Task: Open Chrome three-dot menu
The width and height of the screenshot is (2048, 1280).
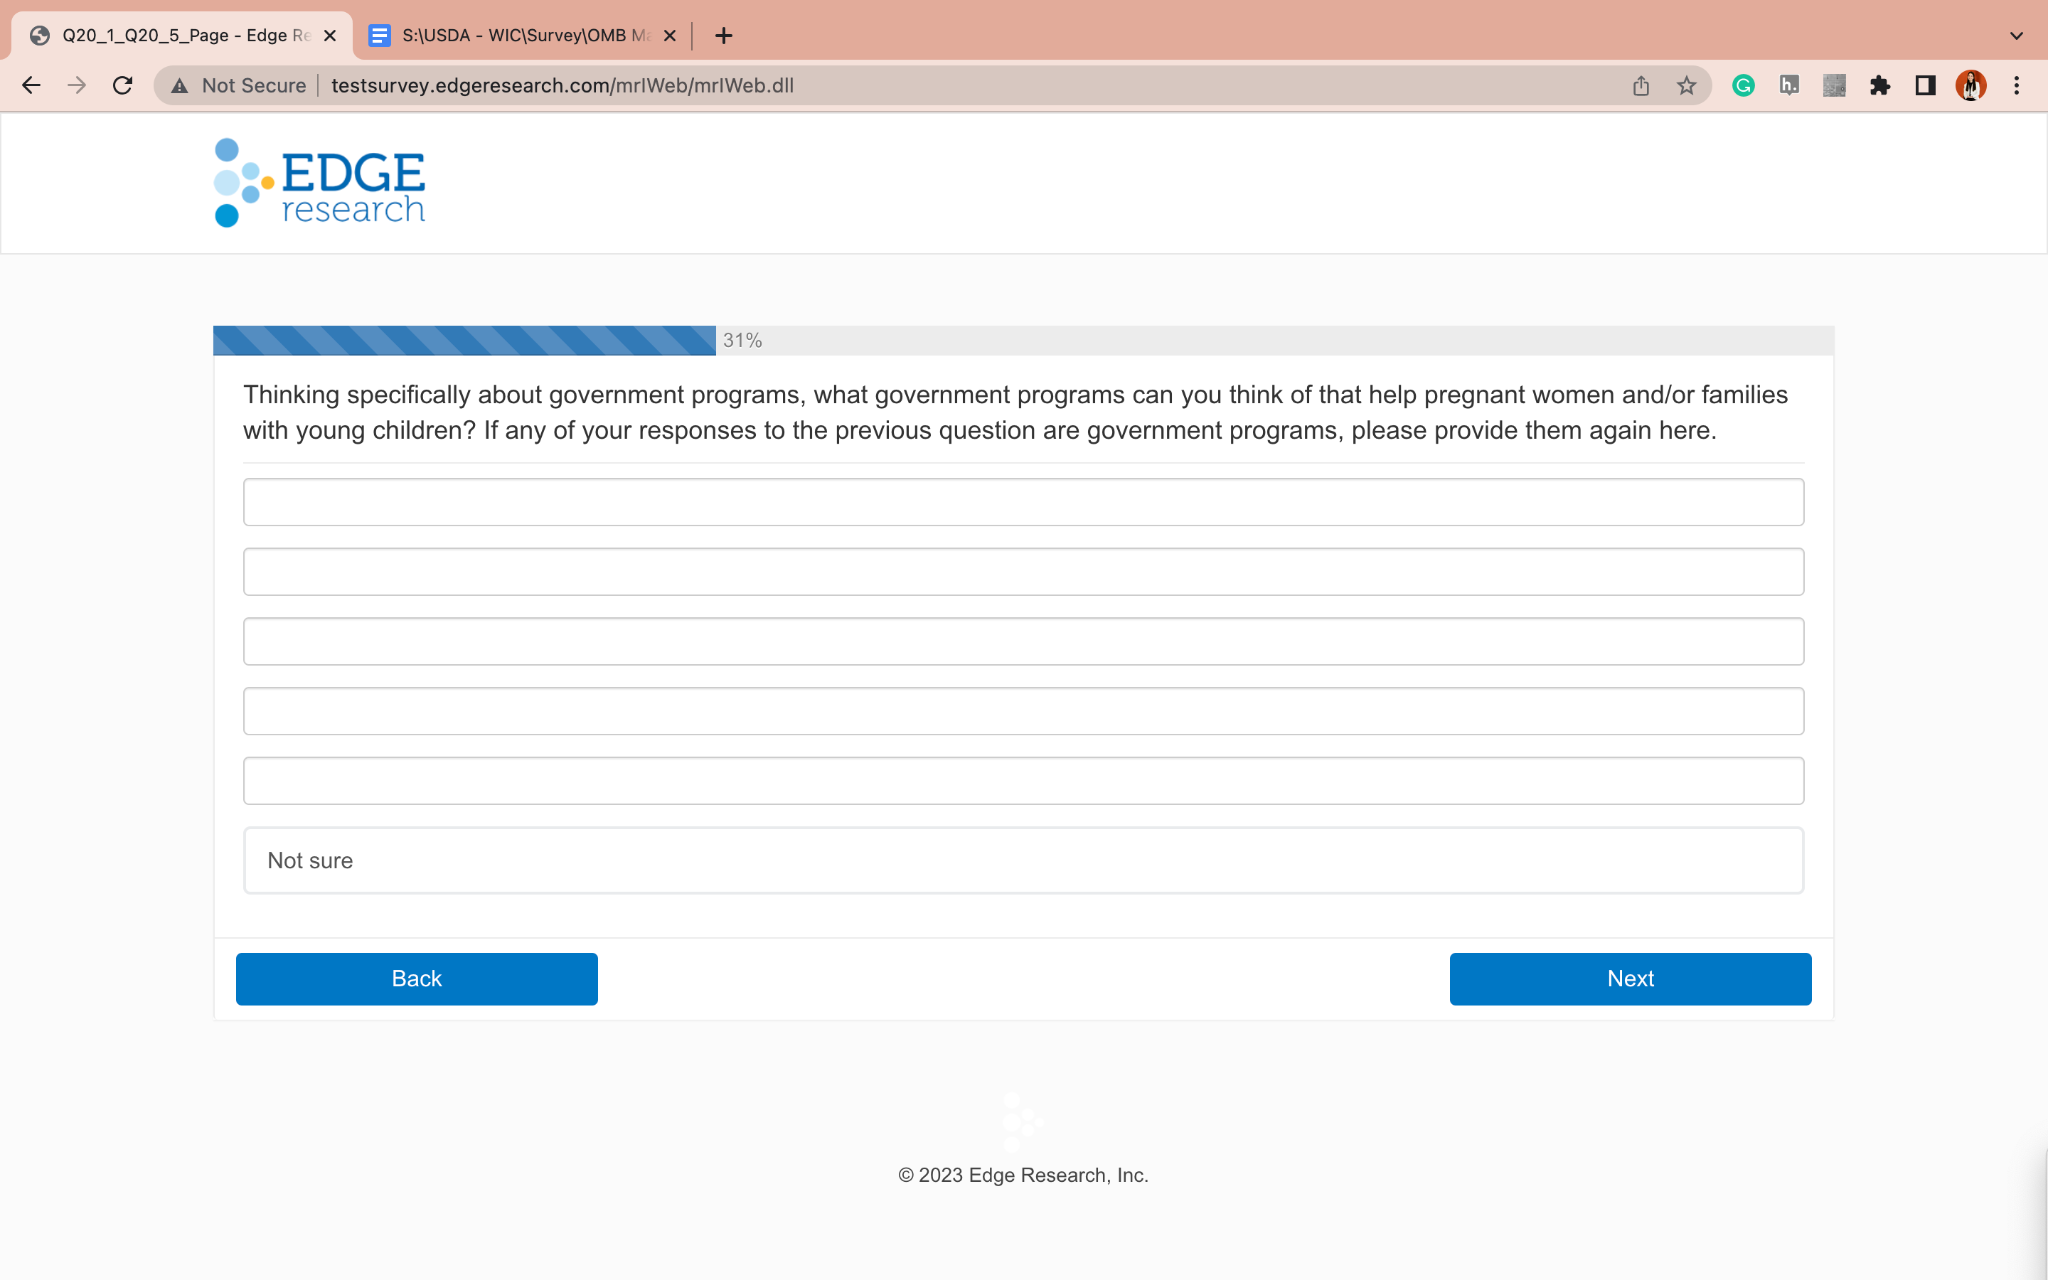Action: (x=2016, y=86)
